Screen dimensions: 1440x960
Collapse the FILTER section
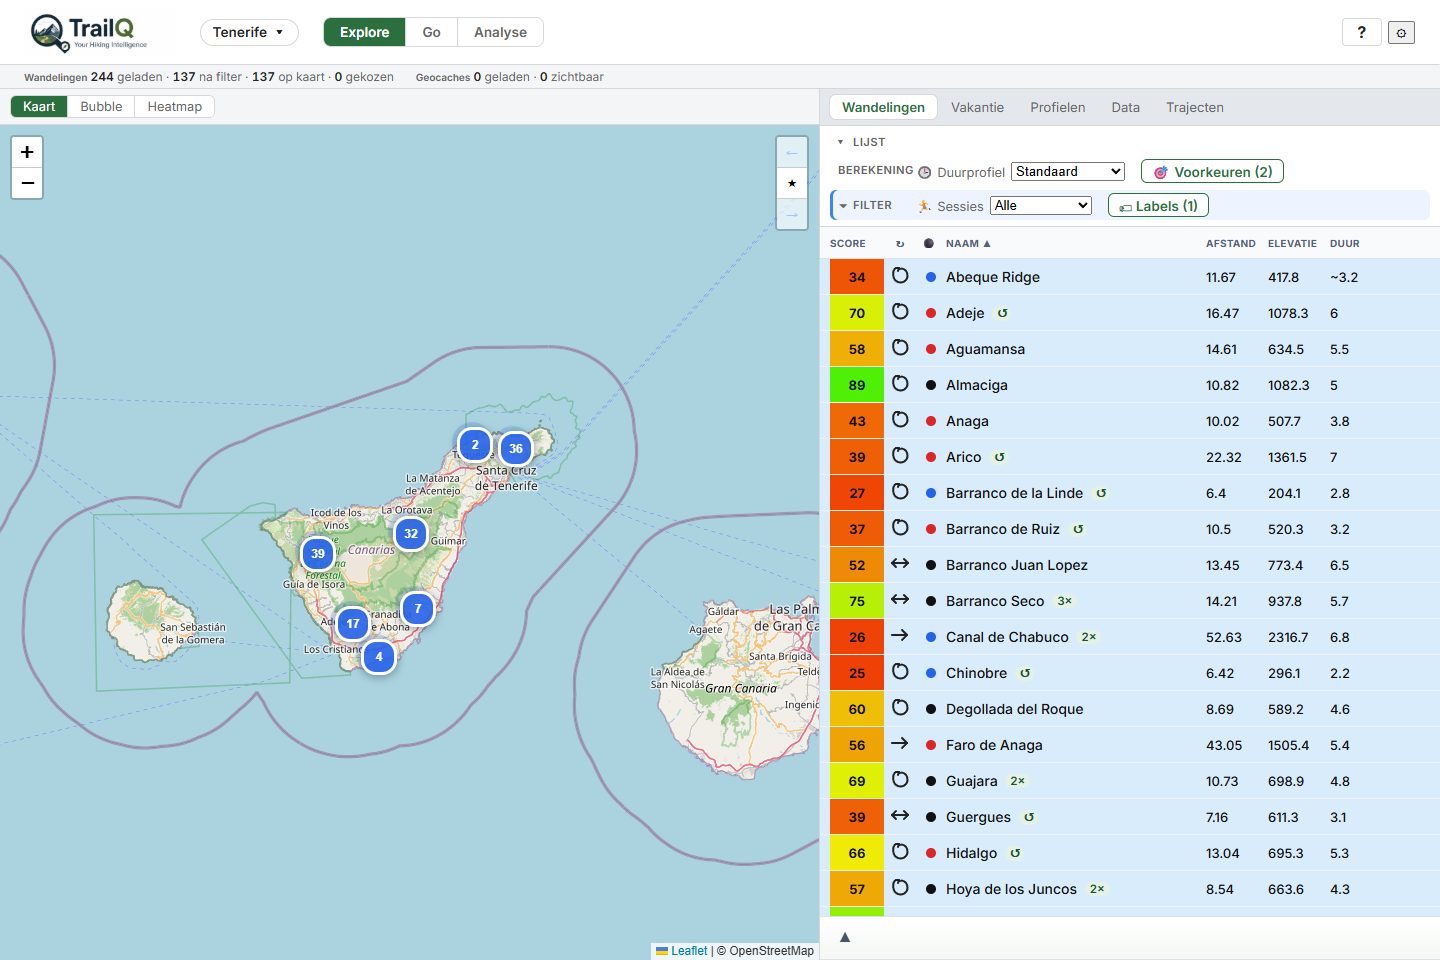tap(865, 205)
